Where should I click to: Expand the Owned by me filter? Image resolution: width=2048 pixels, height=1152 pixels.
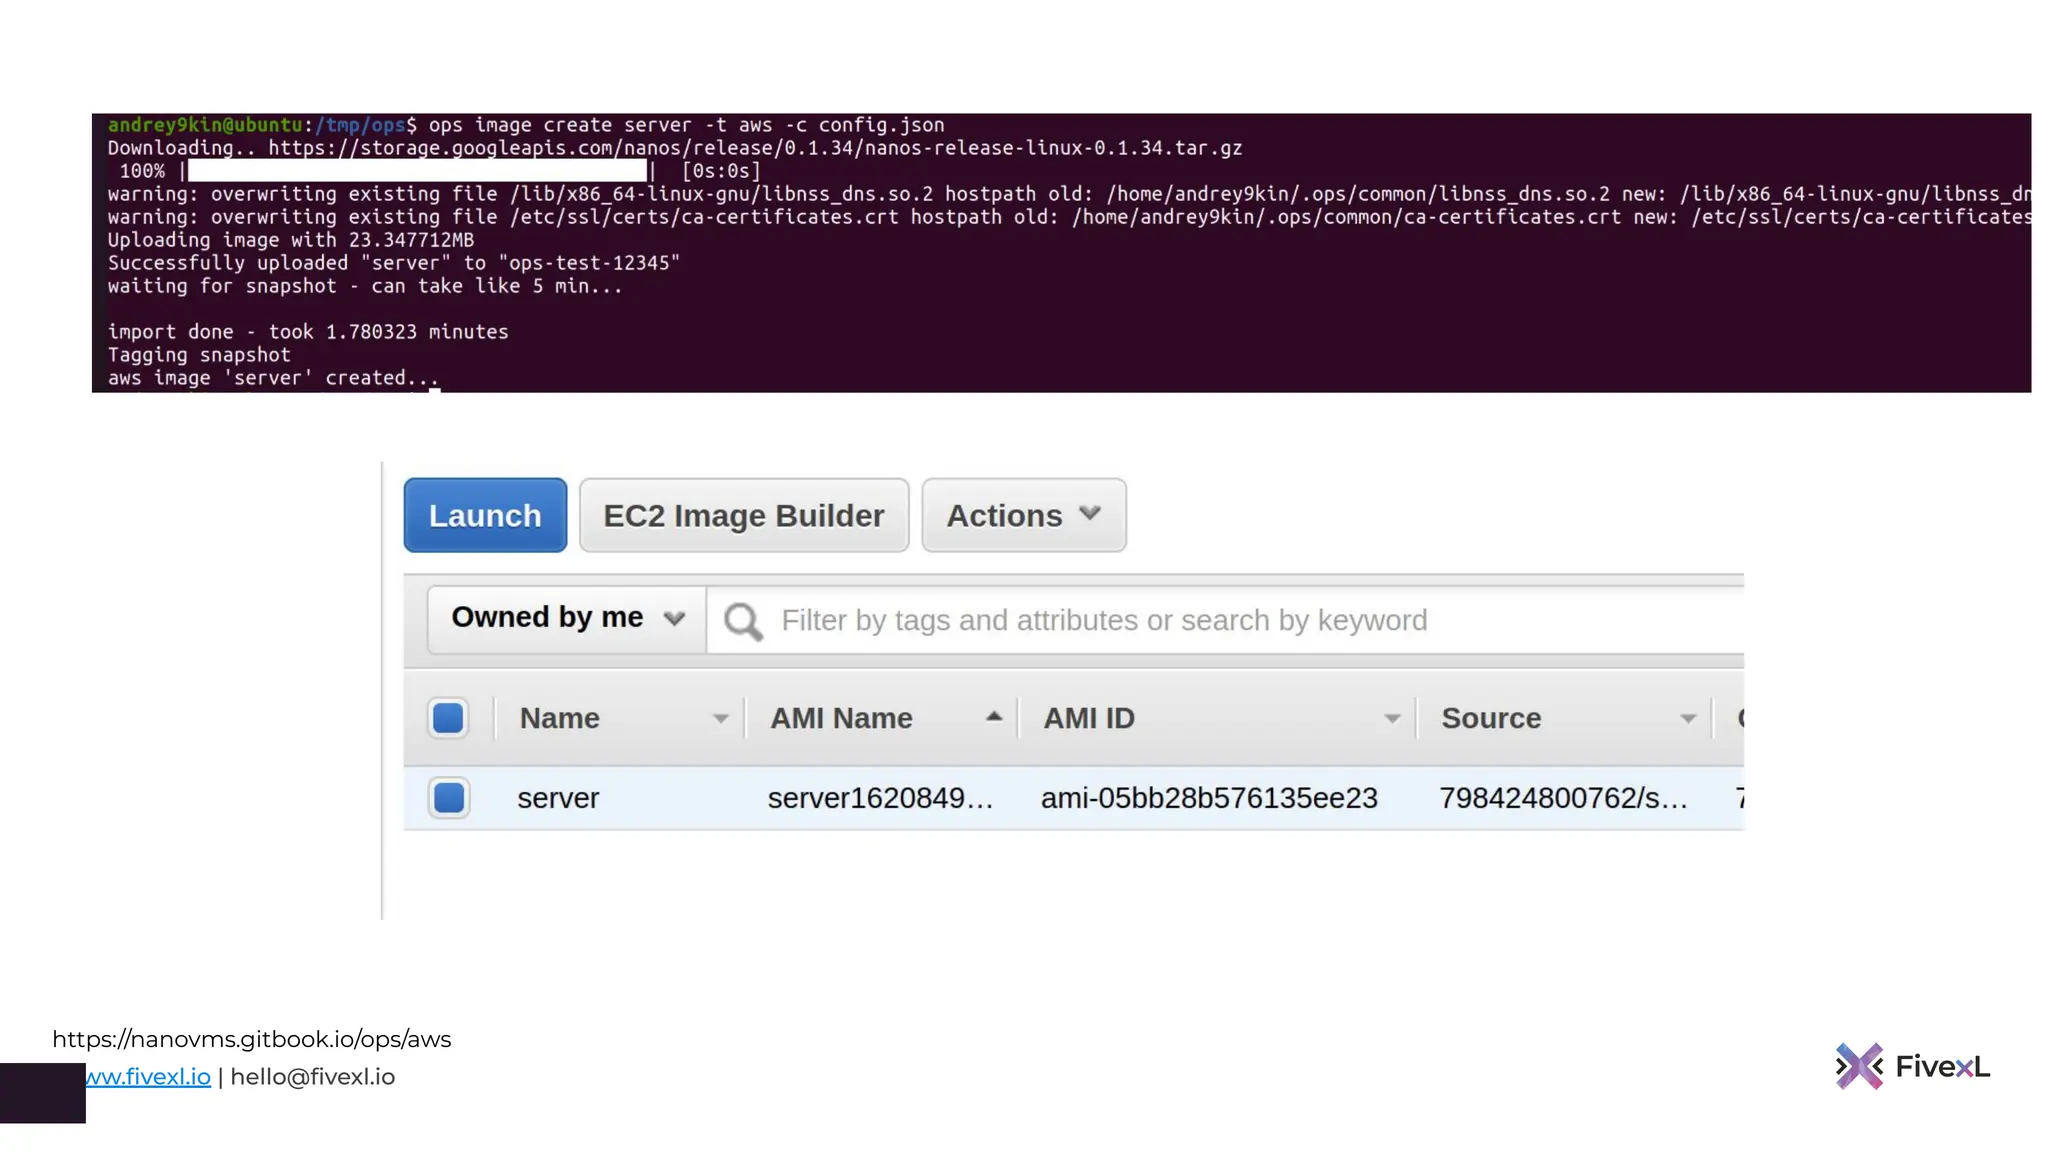coord(566,619)
